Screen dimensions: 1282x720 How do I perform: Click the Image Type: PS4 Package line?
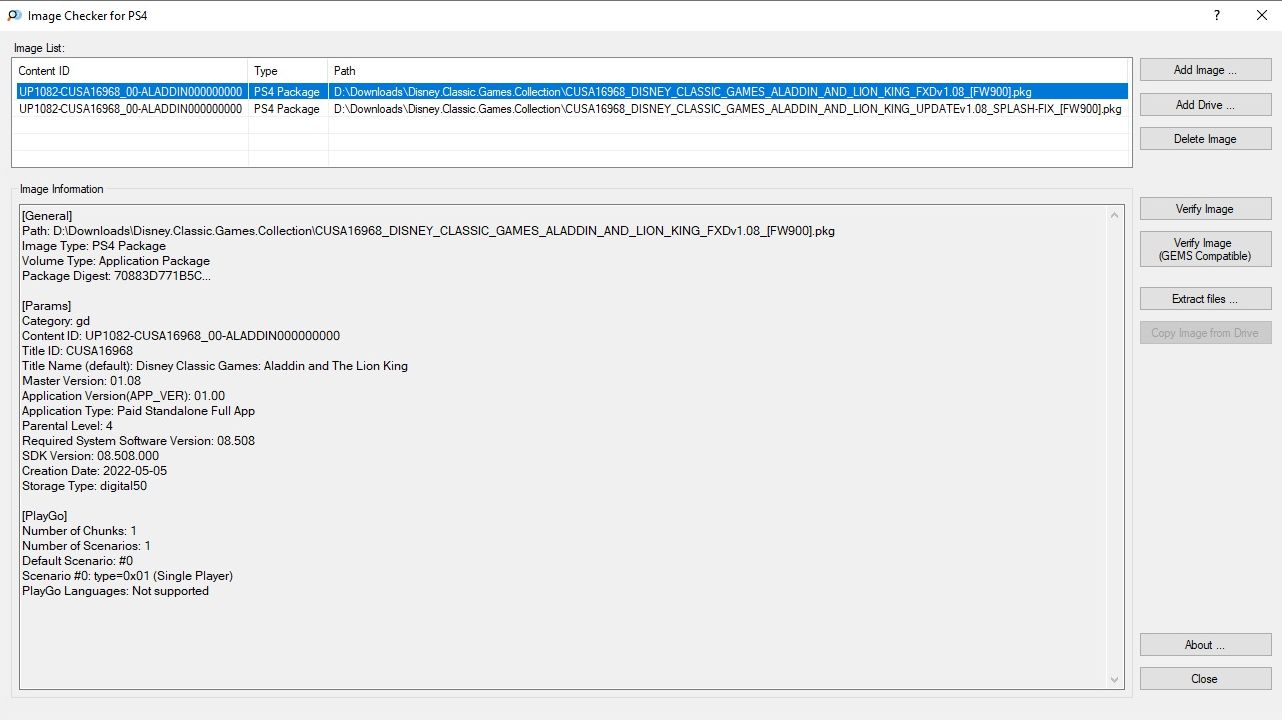pyautogui.click(x=94, y=246)
